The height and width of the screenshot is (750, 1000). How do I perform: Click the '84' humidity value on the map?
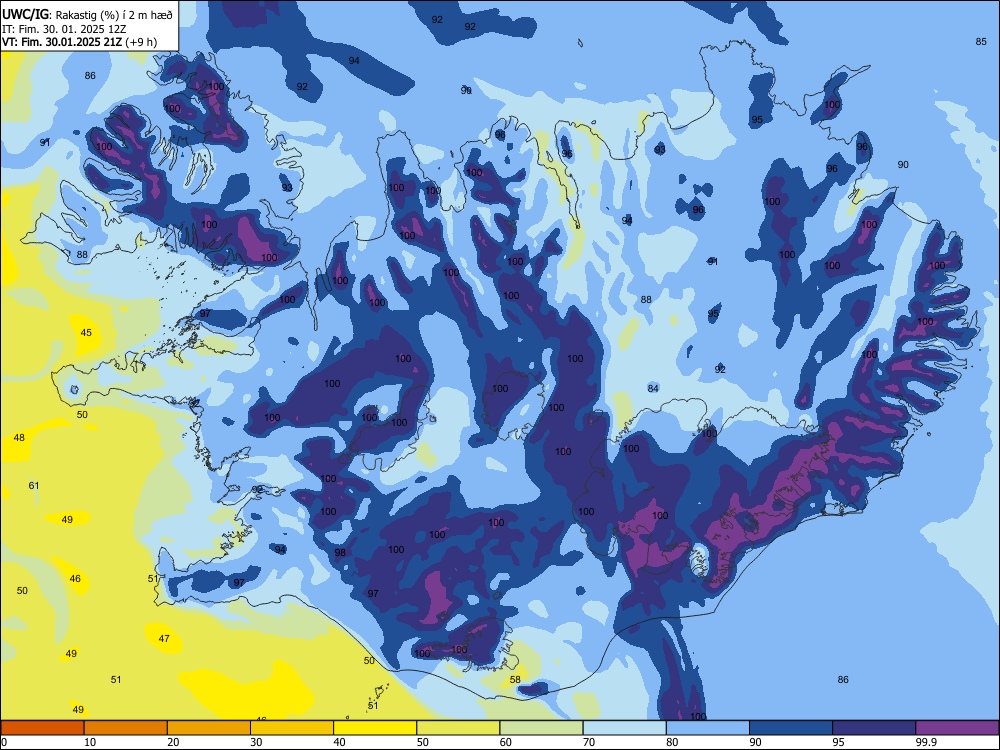[x=653, y=388]
